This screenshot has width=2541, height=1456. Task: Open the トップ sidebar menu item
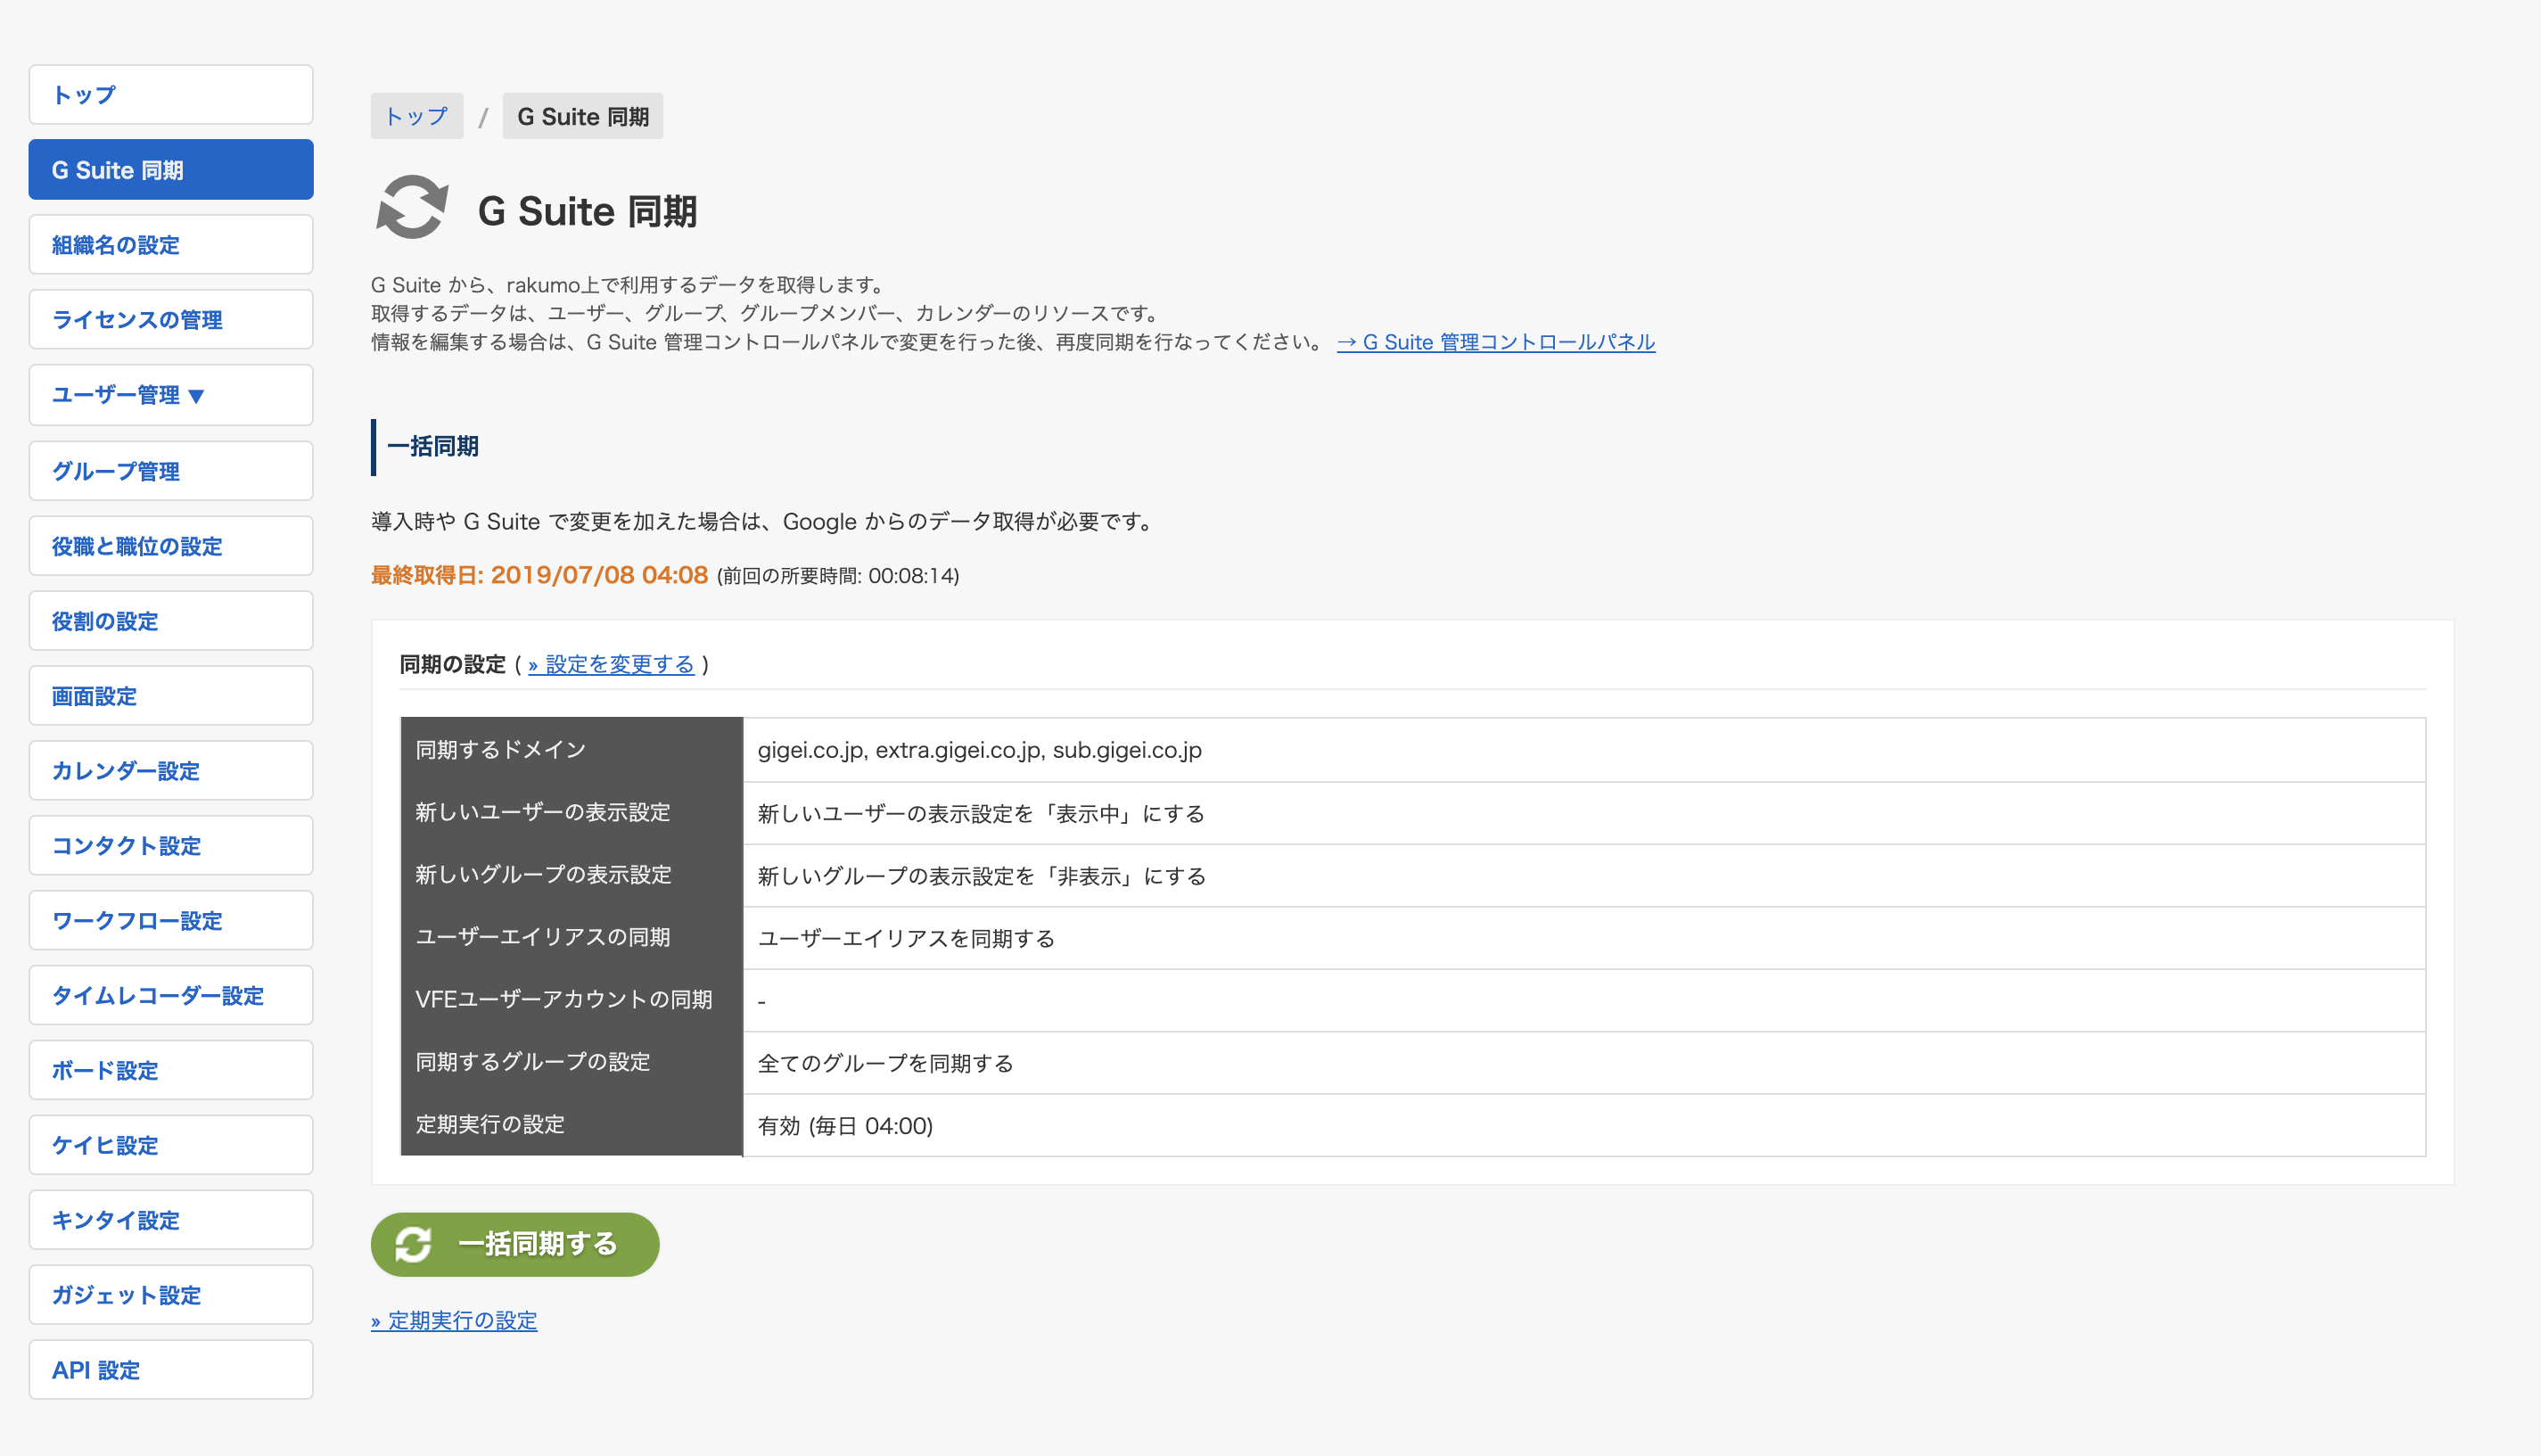[x=171, y=95]
